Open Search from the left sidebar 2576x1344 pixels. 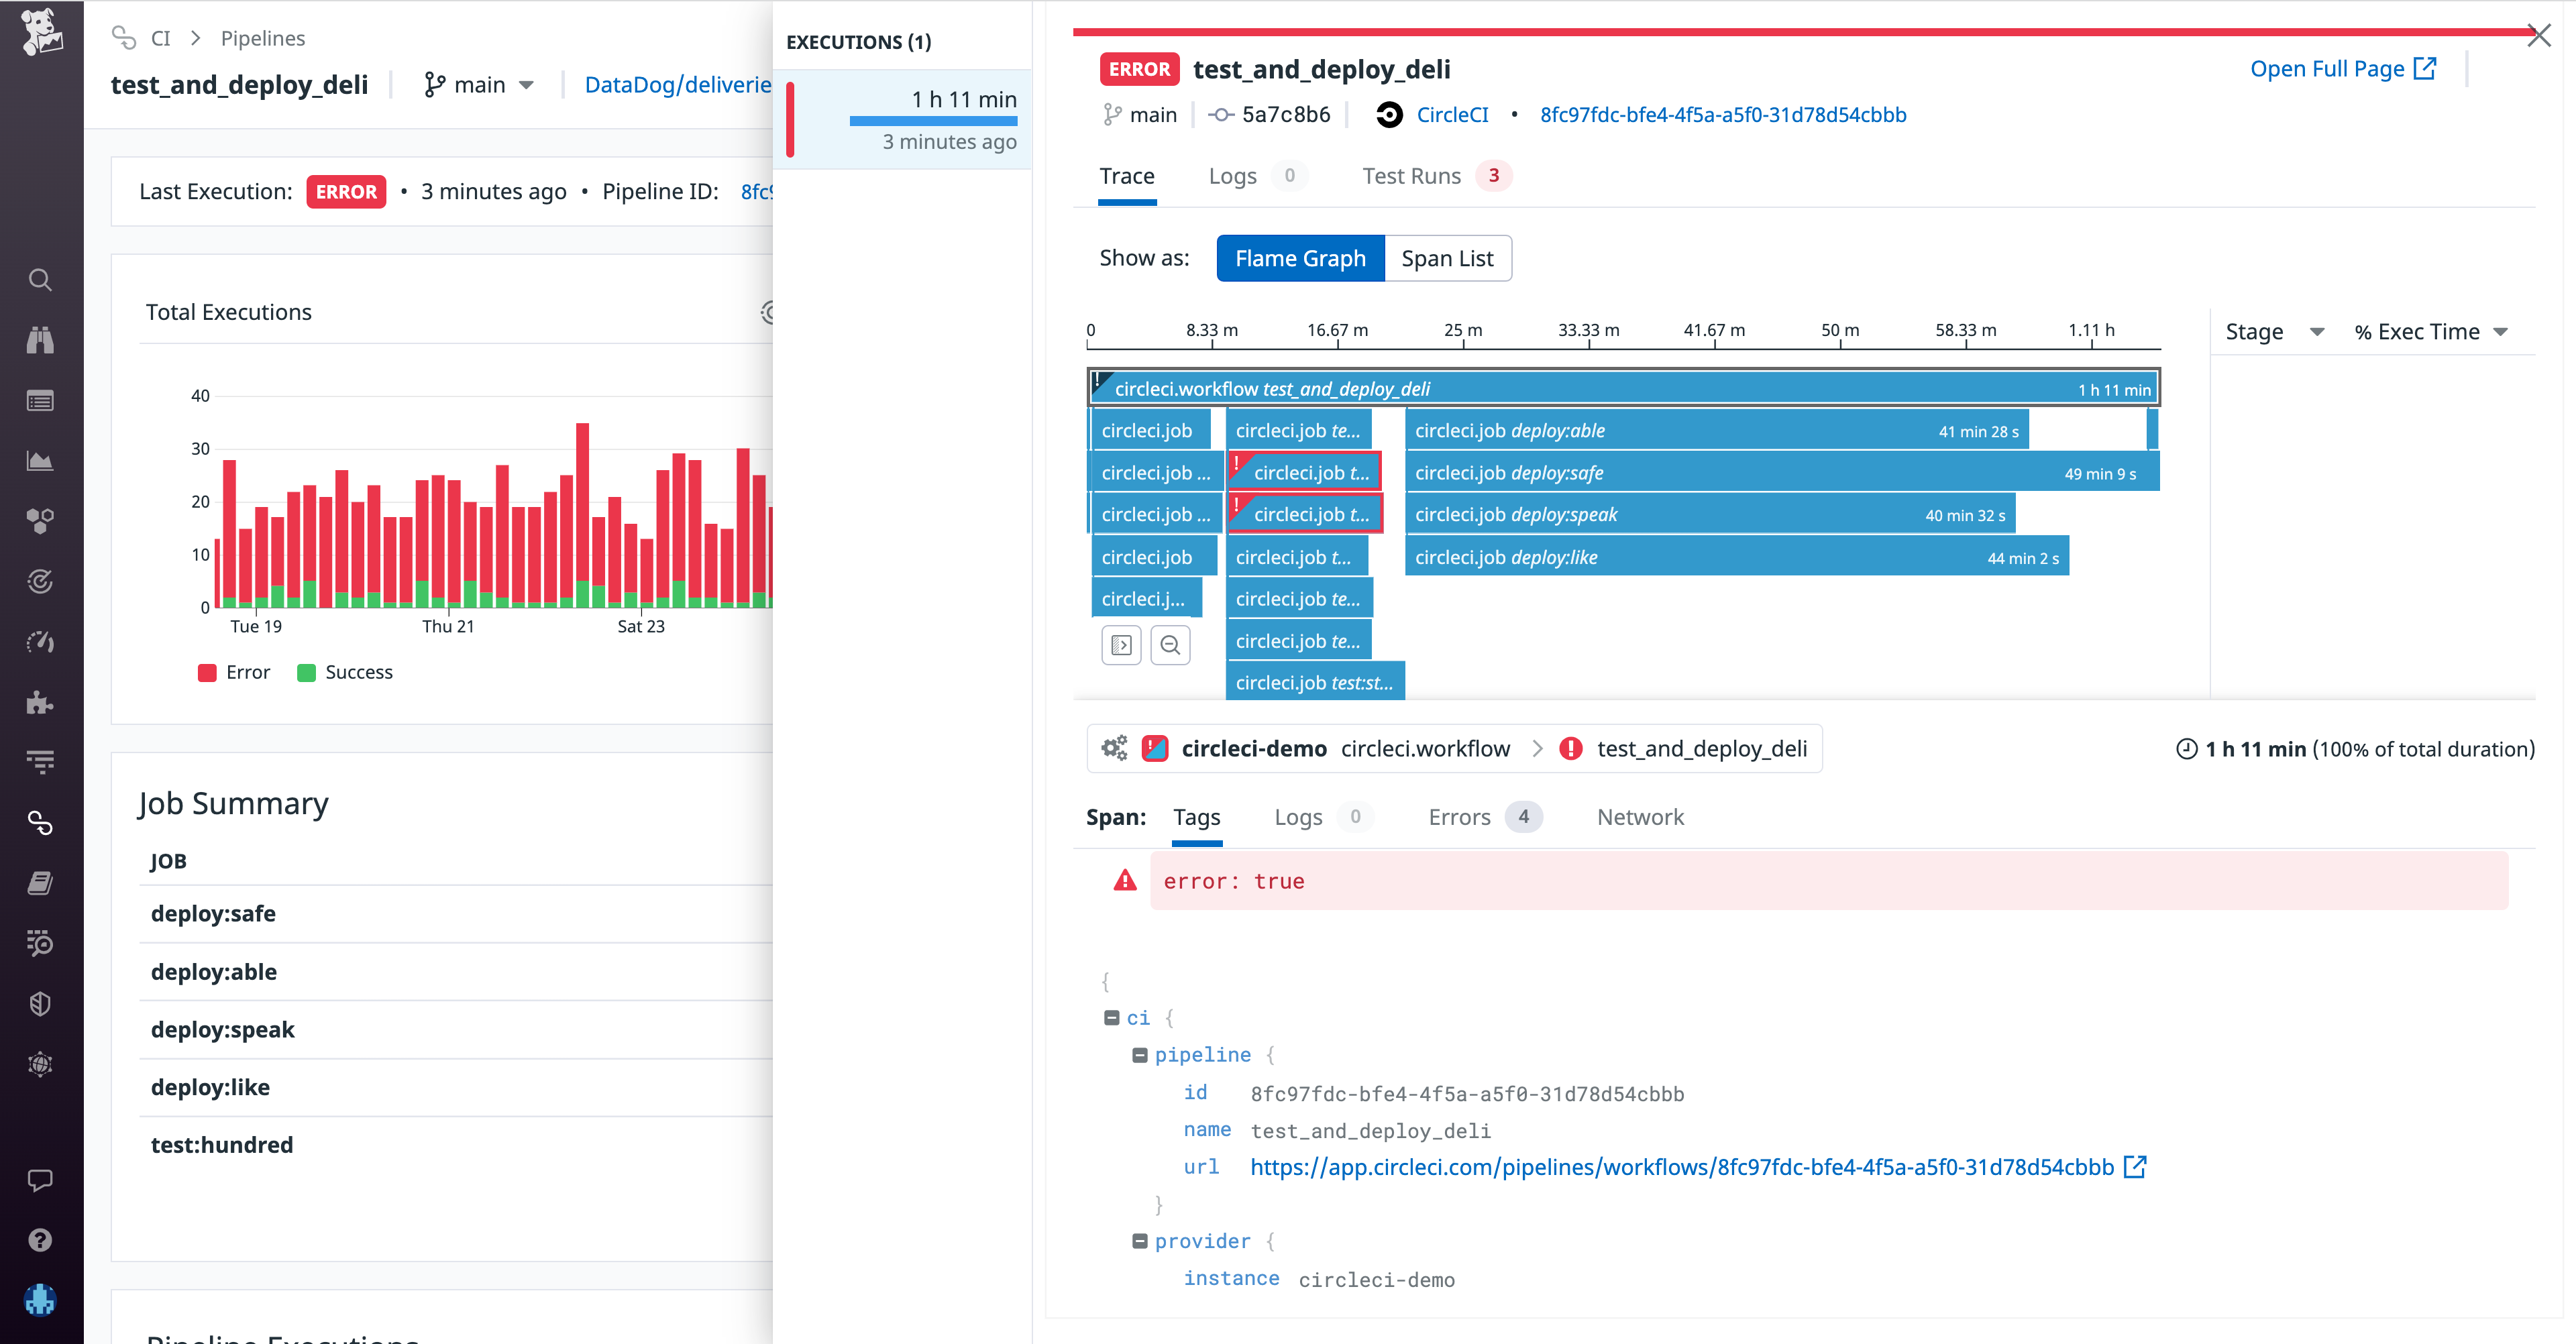pos(40,280)
